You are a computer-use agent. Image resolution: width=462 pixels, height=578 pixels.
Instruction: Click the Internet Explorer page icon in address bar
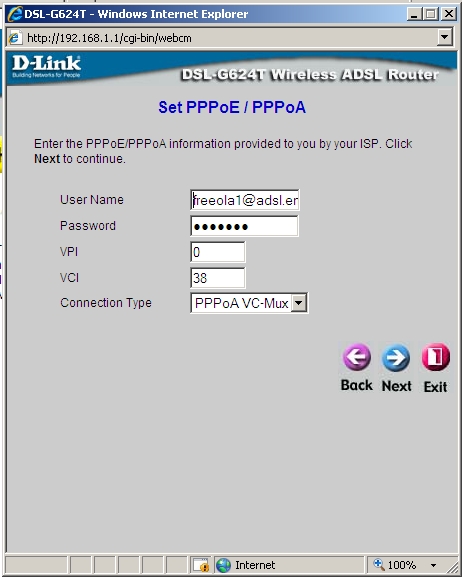coord(15,38)
